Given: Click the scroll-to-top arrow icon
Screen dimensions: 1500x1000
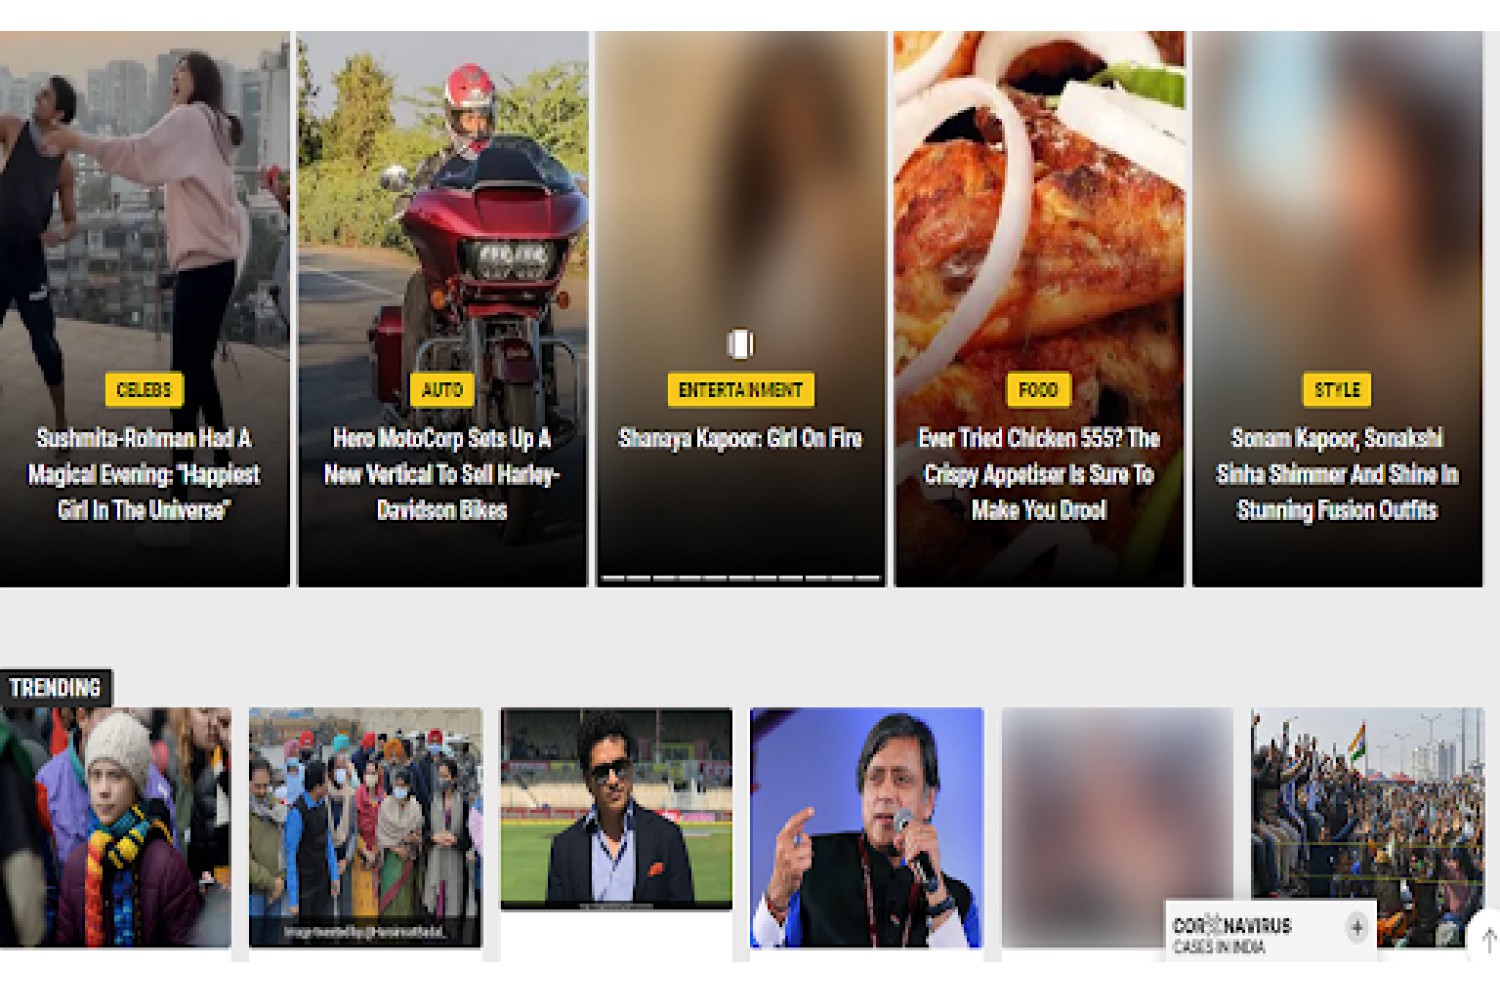Looking at the screenshot, I should click(1488, 939).
